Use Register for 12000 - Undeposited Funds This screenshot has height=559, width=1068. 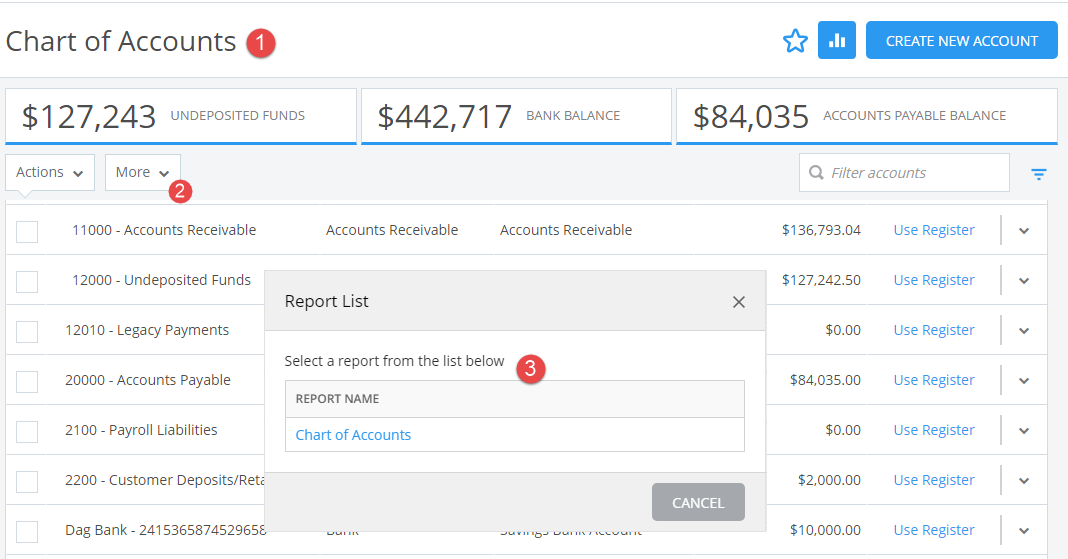pos(934,280)
